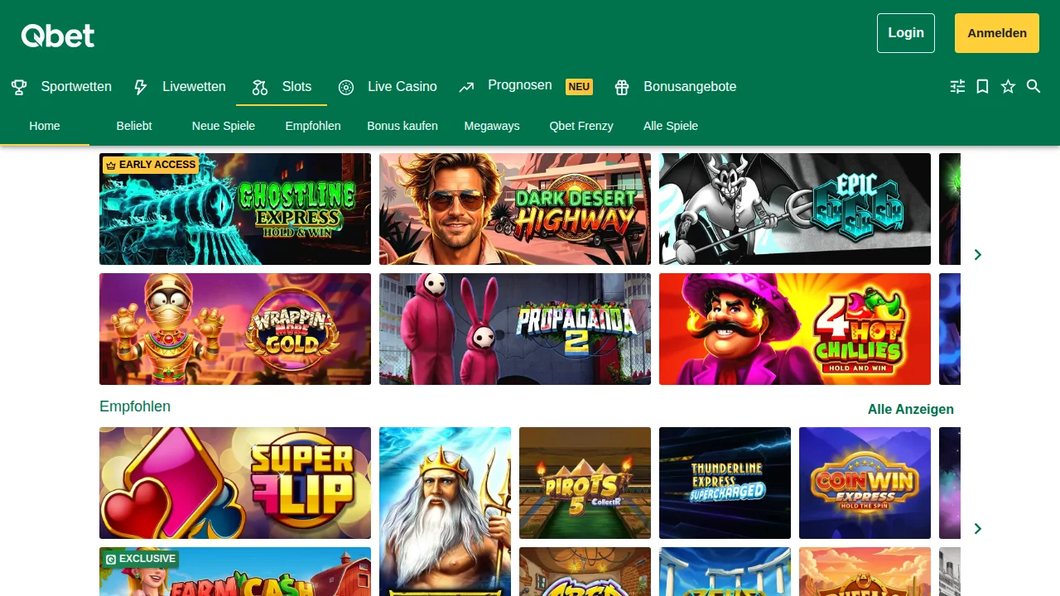Image resolution: width=1060 pixels, height=596 pixels.
Task: Switch to the Bonus kaufen tab
Action: 402,126
